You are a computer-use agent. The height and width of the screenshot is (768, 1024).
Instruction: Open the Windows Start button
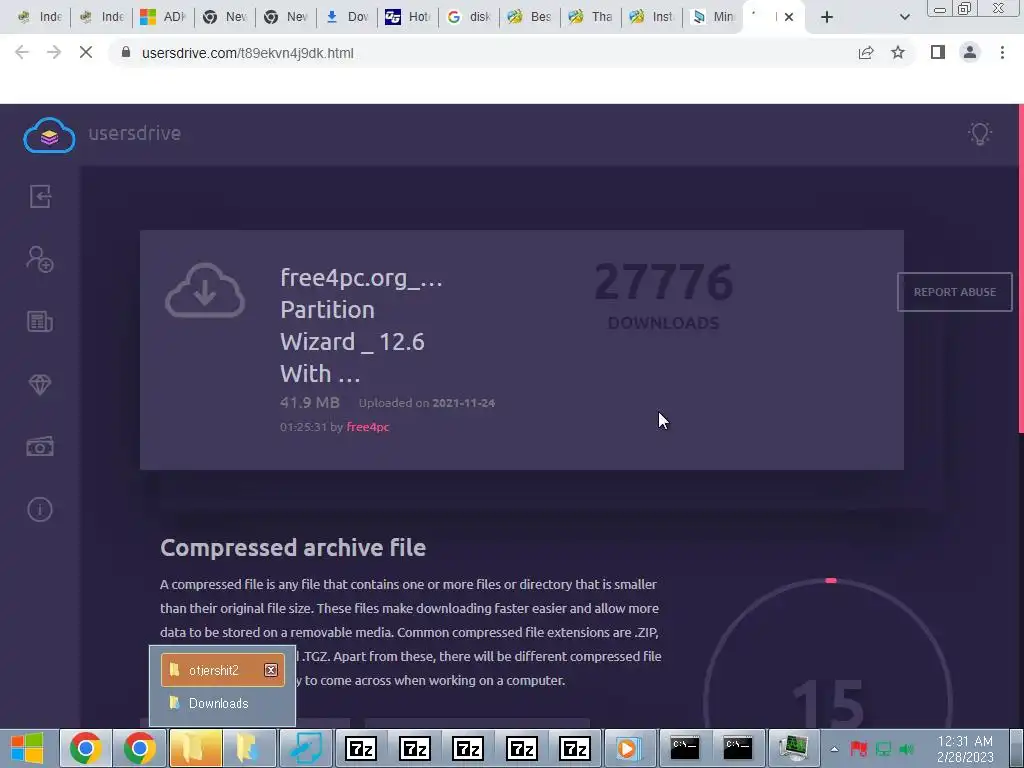click(x=27, y=748)
